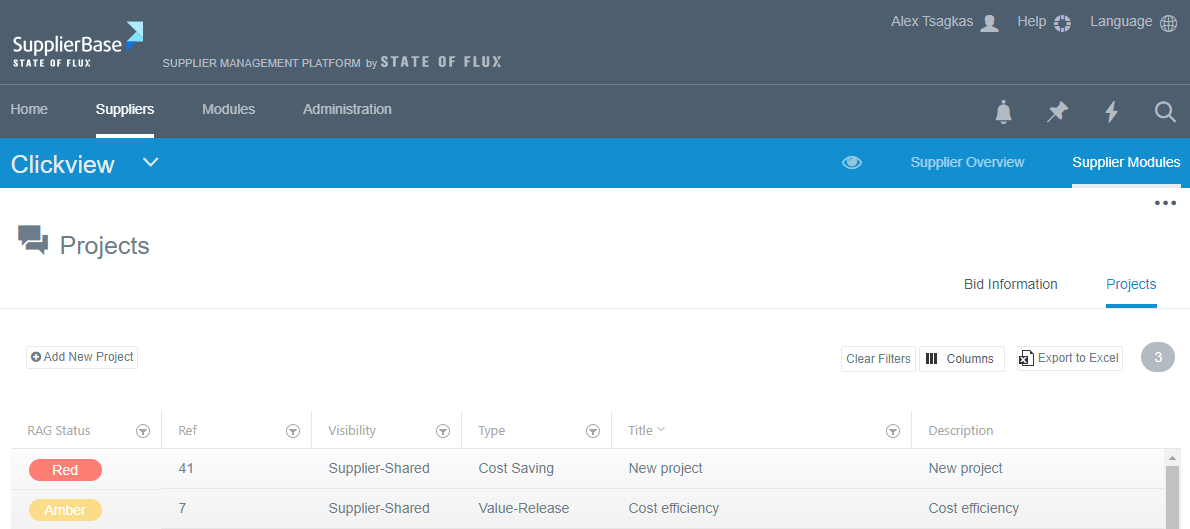Expand the Clickview supplier dropdown chevron
The image size is (1190, 529).
coord(151,162)
